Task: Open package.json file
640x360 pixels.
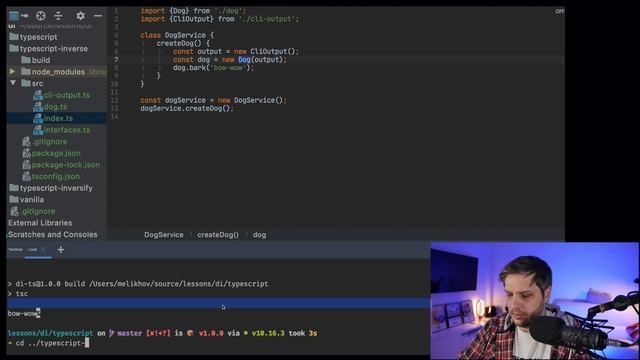Action: [56, 153]
